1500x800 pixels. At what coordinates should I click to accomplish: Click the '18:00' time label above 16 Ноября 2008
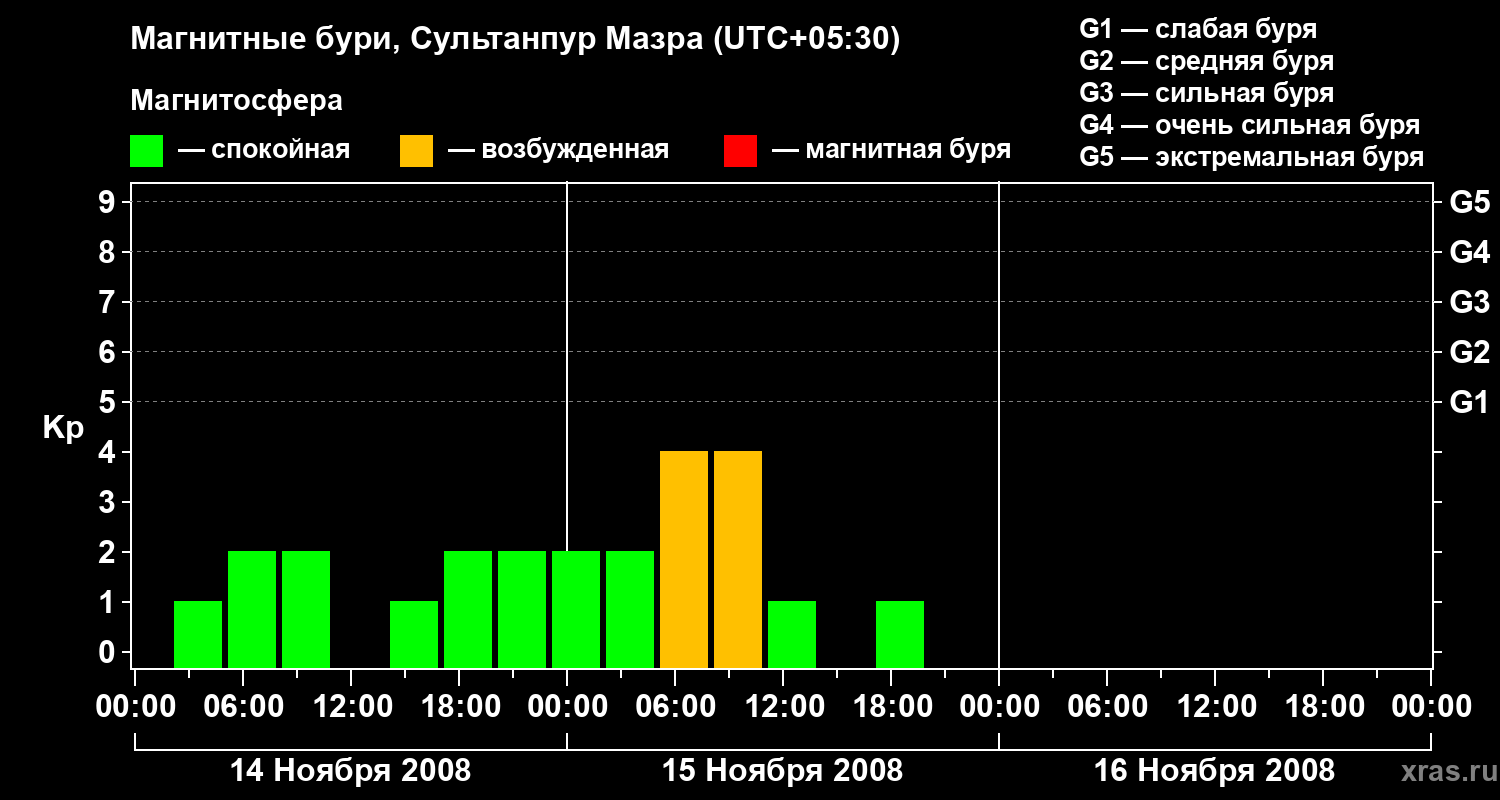(x=1323, y=706)
